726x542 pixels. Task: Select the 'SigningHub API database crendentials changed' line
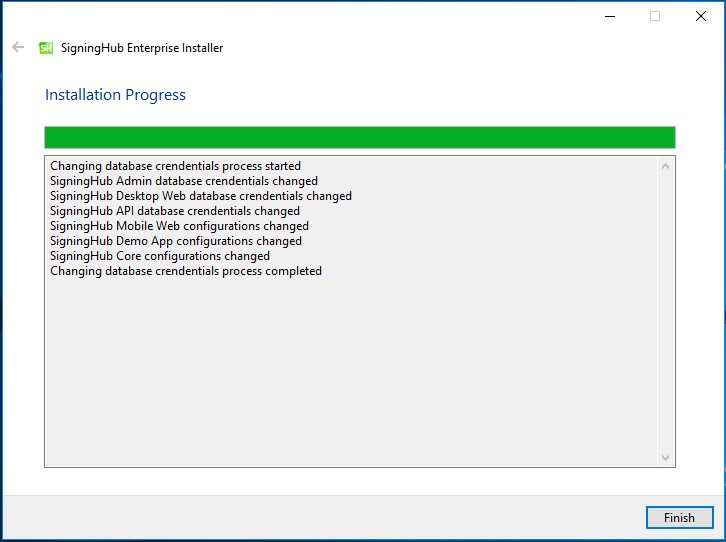pyautogui.click(x=175, y=211)
